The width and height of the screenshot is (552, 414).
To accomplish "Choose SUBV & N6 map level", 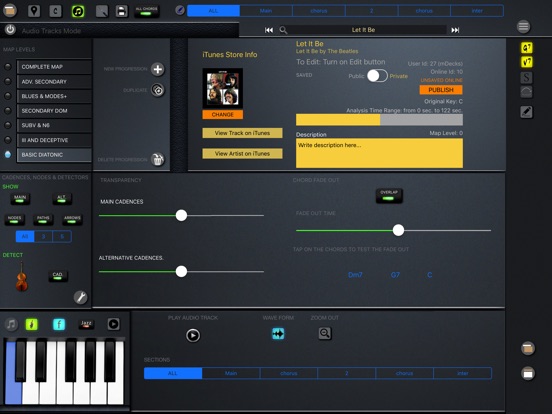I will tap(54, 125).
